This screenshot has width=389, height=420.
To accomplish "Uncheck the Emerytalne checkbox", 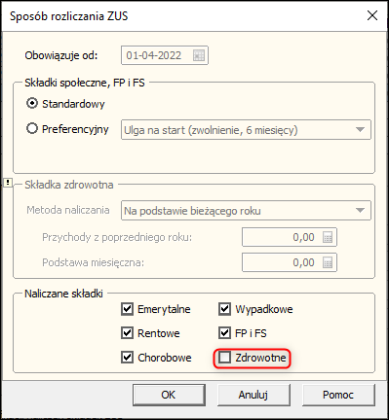I will (127, 309).
